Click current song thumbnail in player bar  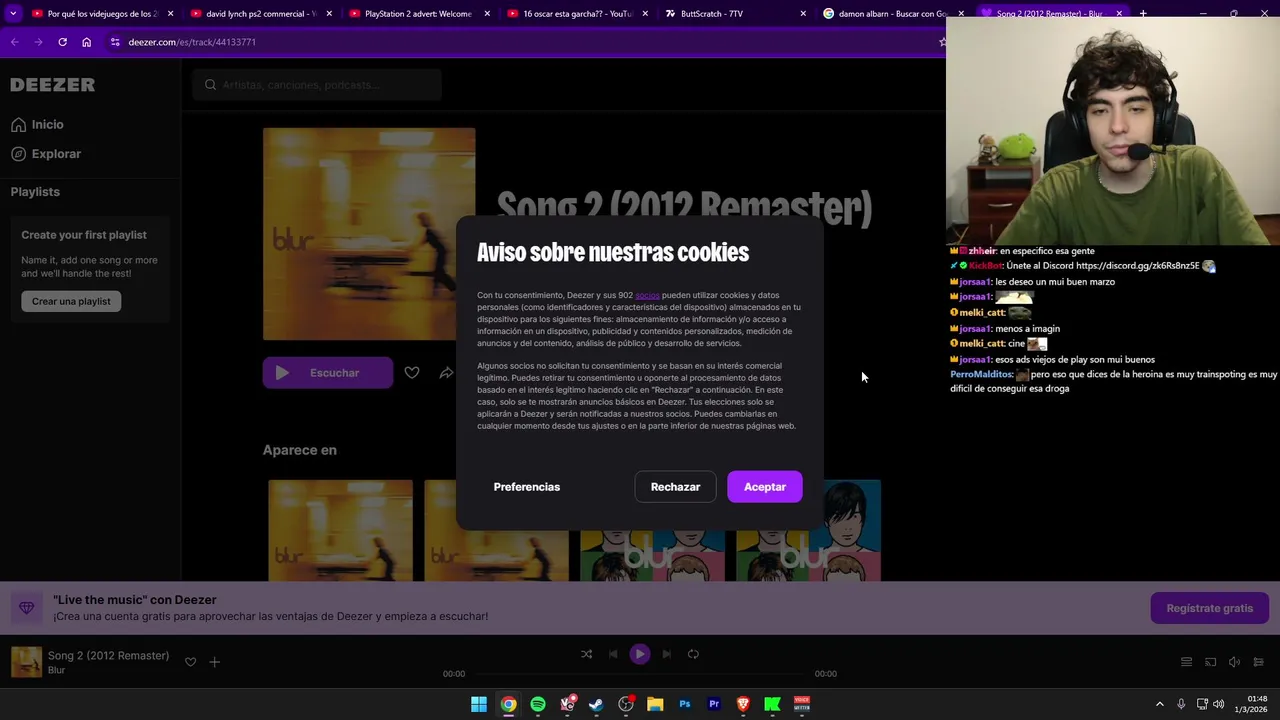point(27,662)
